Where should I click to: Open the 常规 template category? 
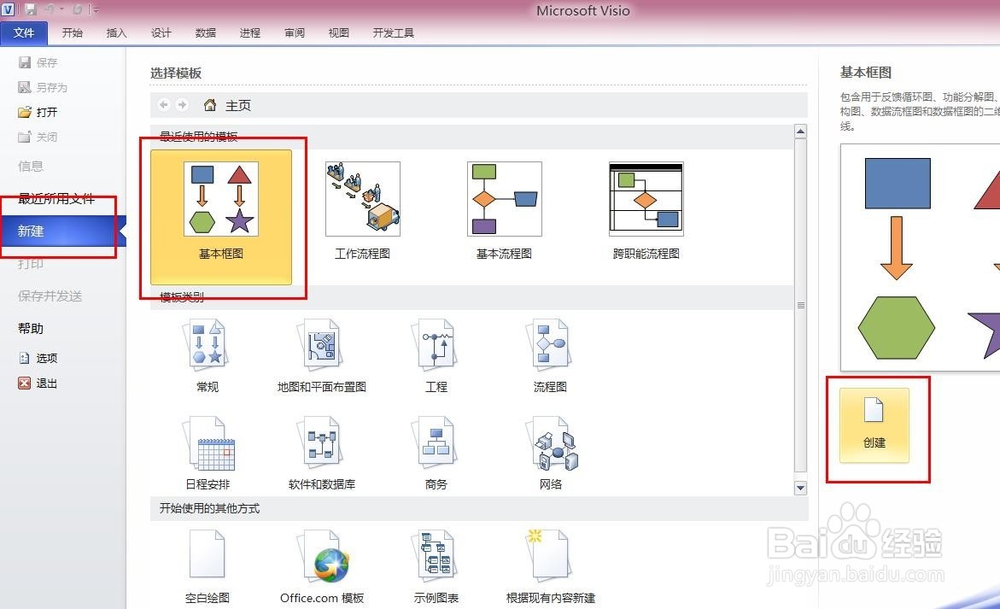pyautogui.click(x=207, y=356)
